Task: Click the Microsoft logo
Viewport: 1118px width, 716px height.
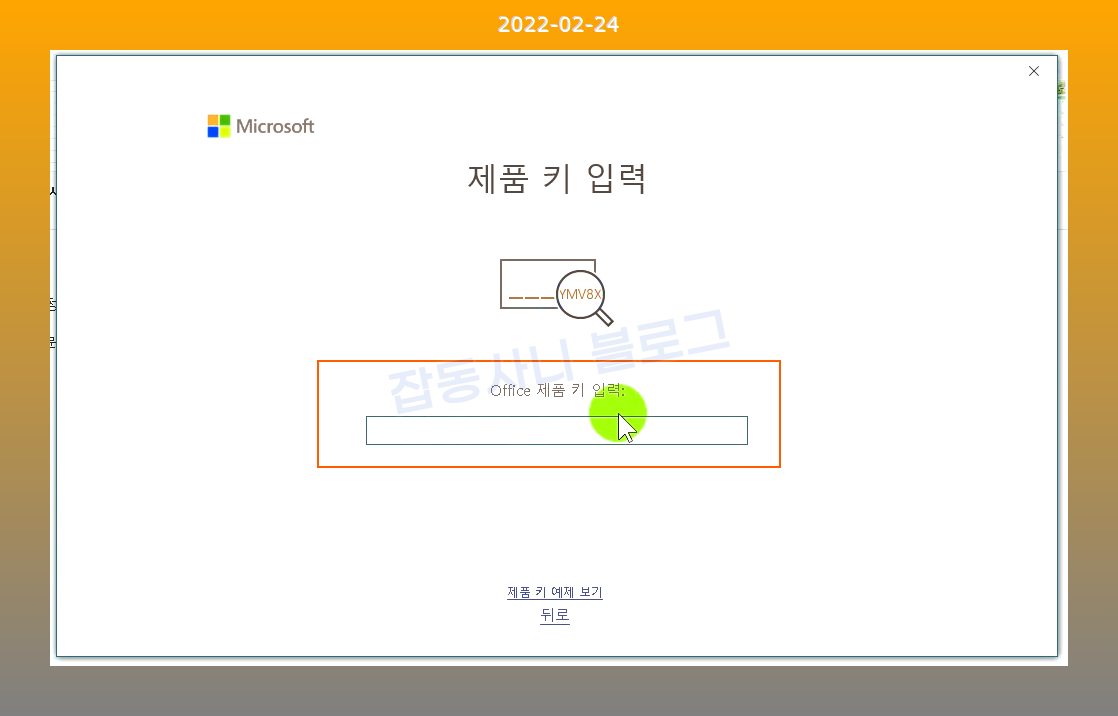Action: 261,126
